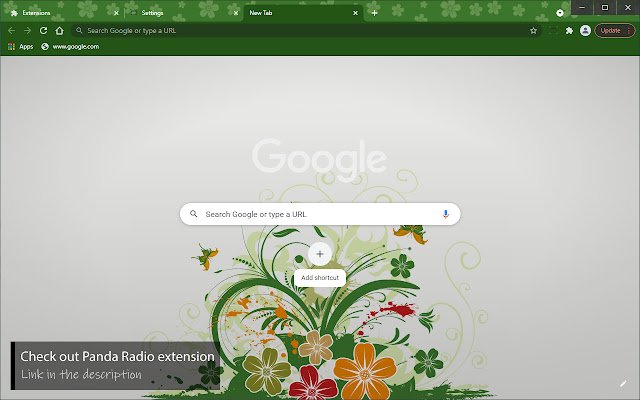640x400 pixels.
Task: Open the Apps bookmark shortcut
Action: (x=20, y=47)
